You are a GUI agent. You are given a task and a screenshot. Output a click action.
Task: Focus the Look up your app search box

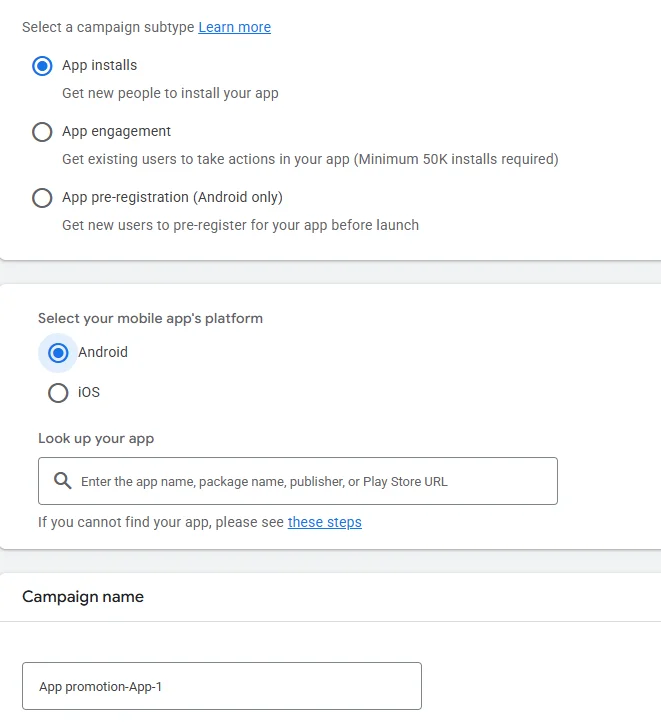298,481
